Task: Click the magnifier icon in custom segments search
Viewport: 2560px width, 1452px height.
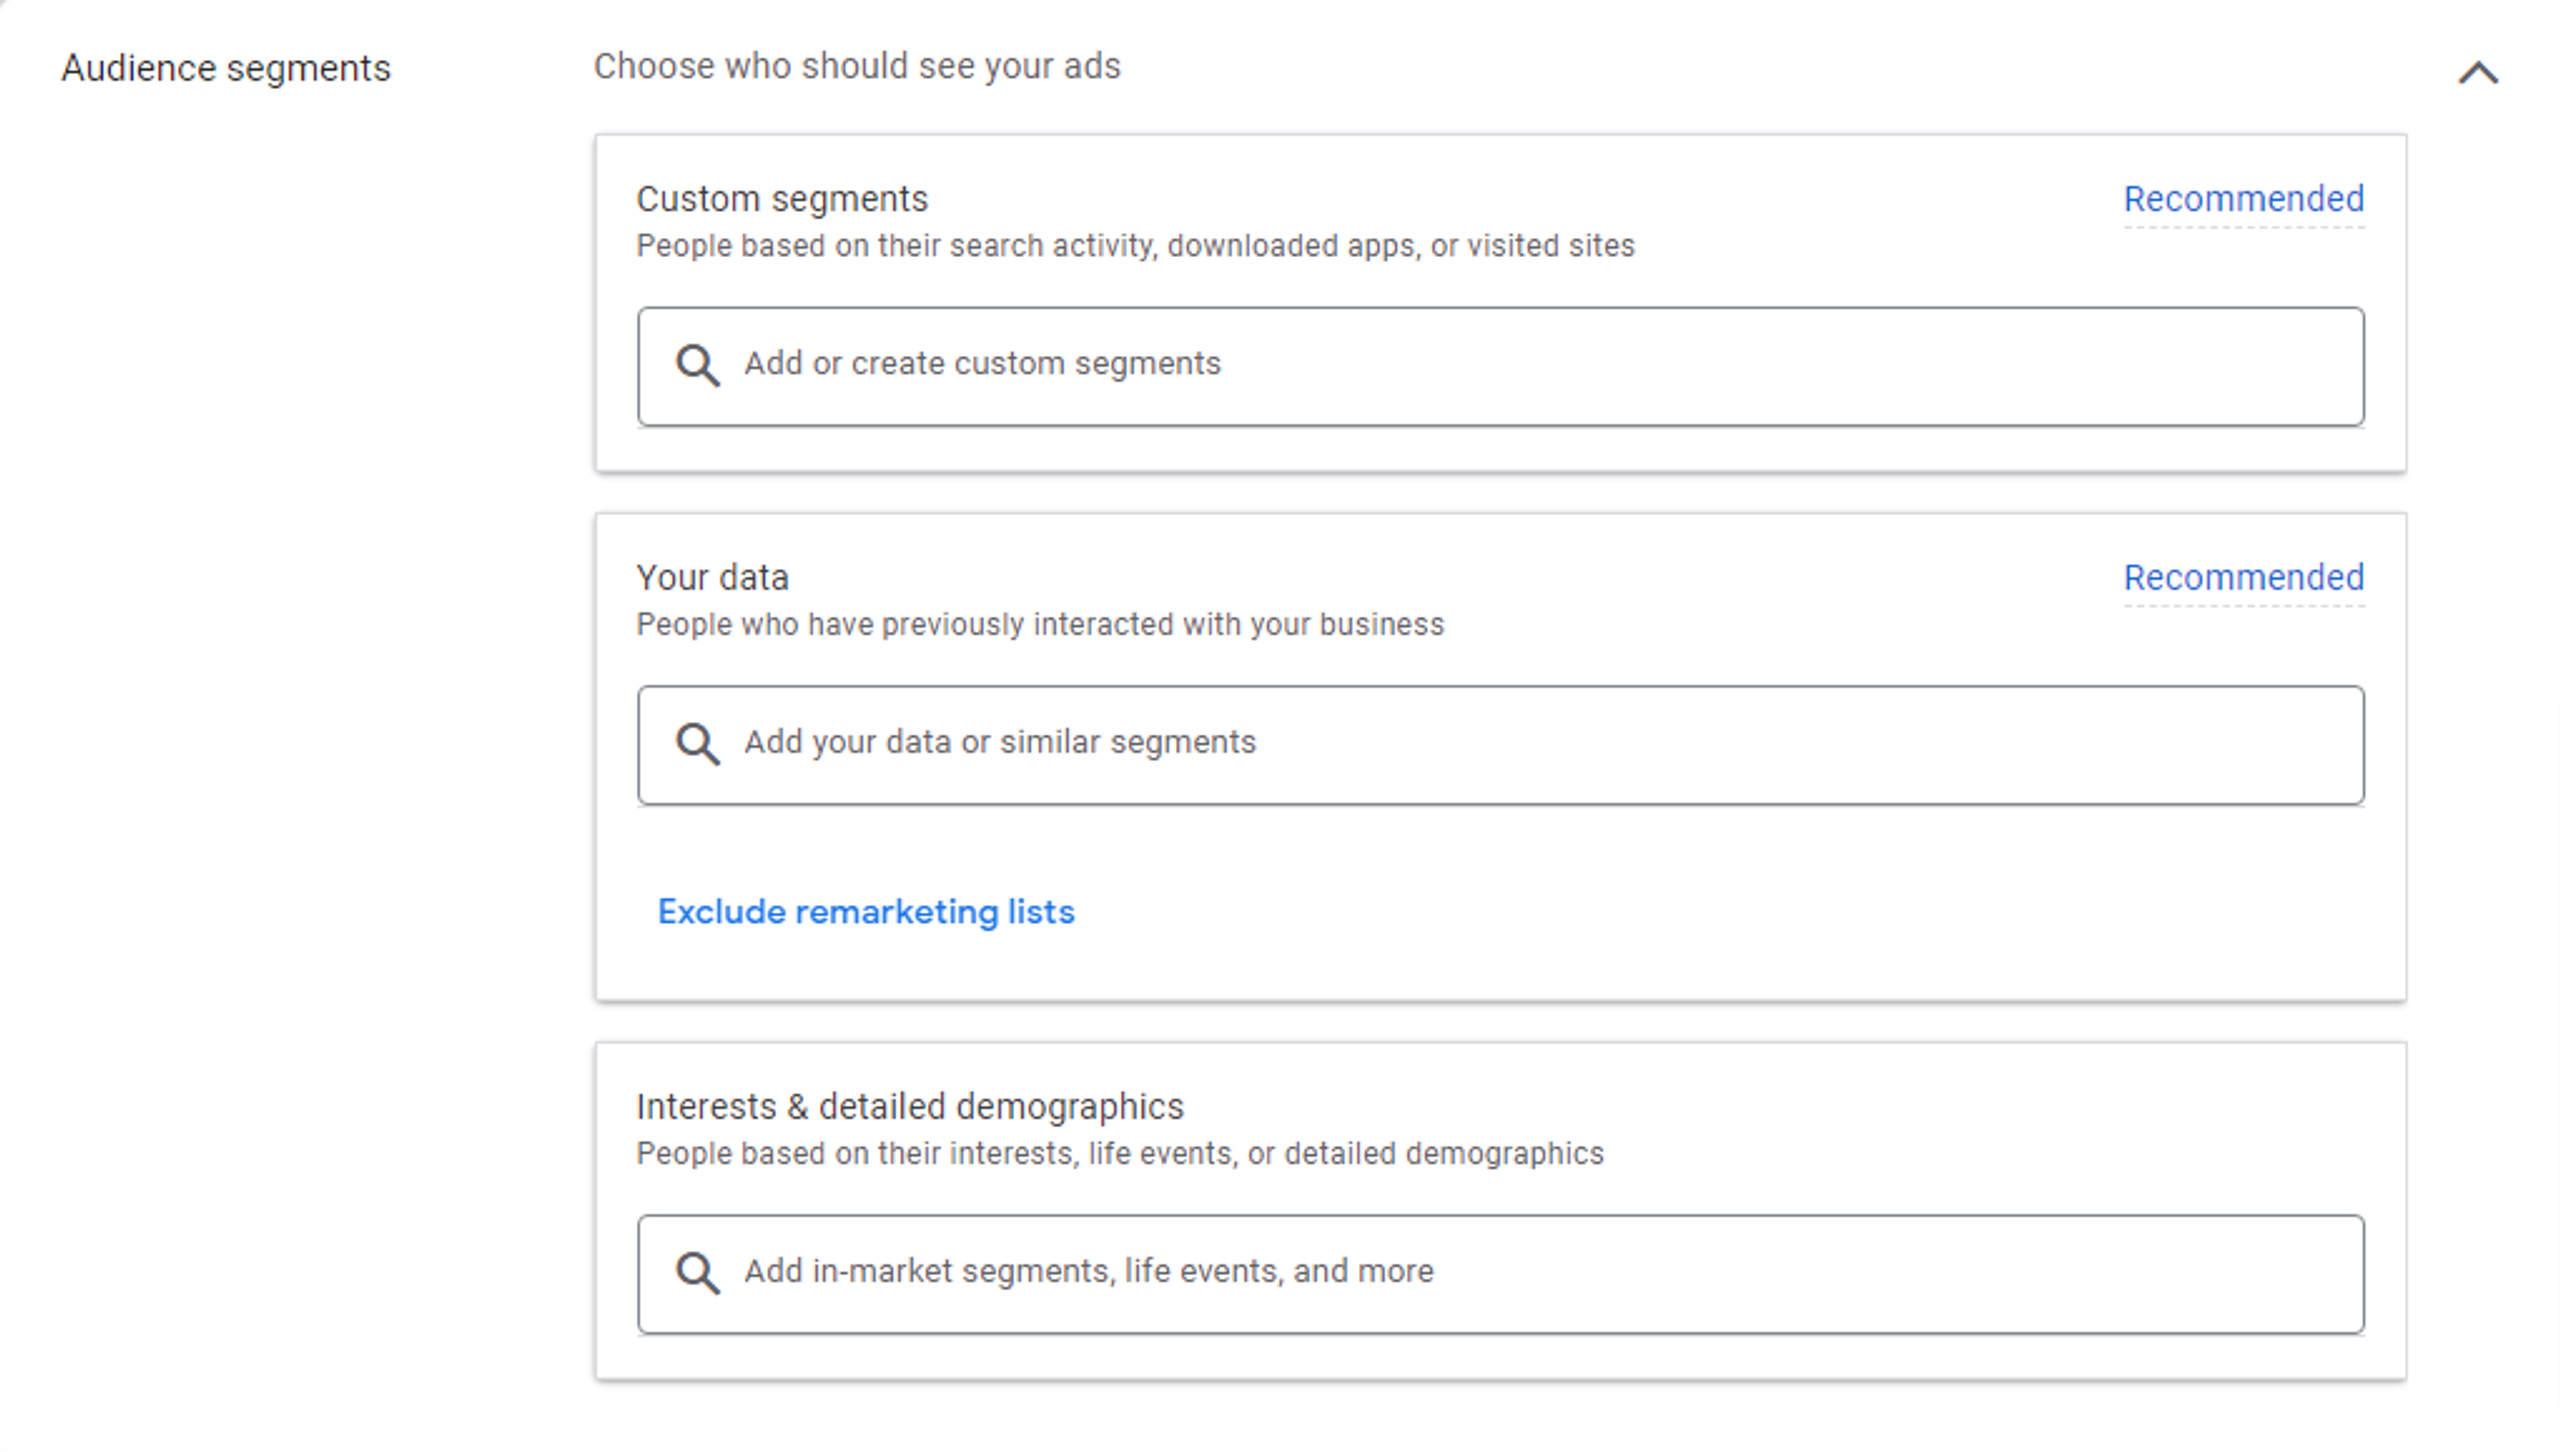Action: (x=697, y=365)
